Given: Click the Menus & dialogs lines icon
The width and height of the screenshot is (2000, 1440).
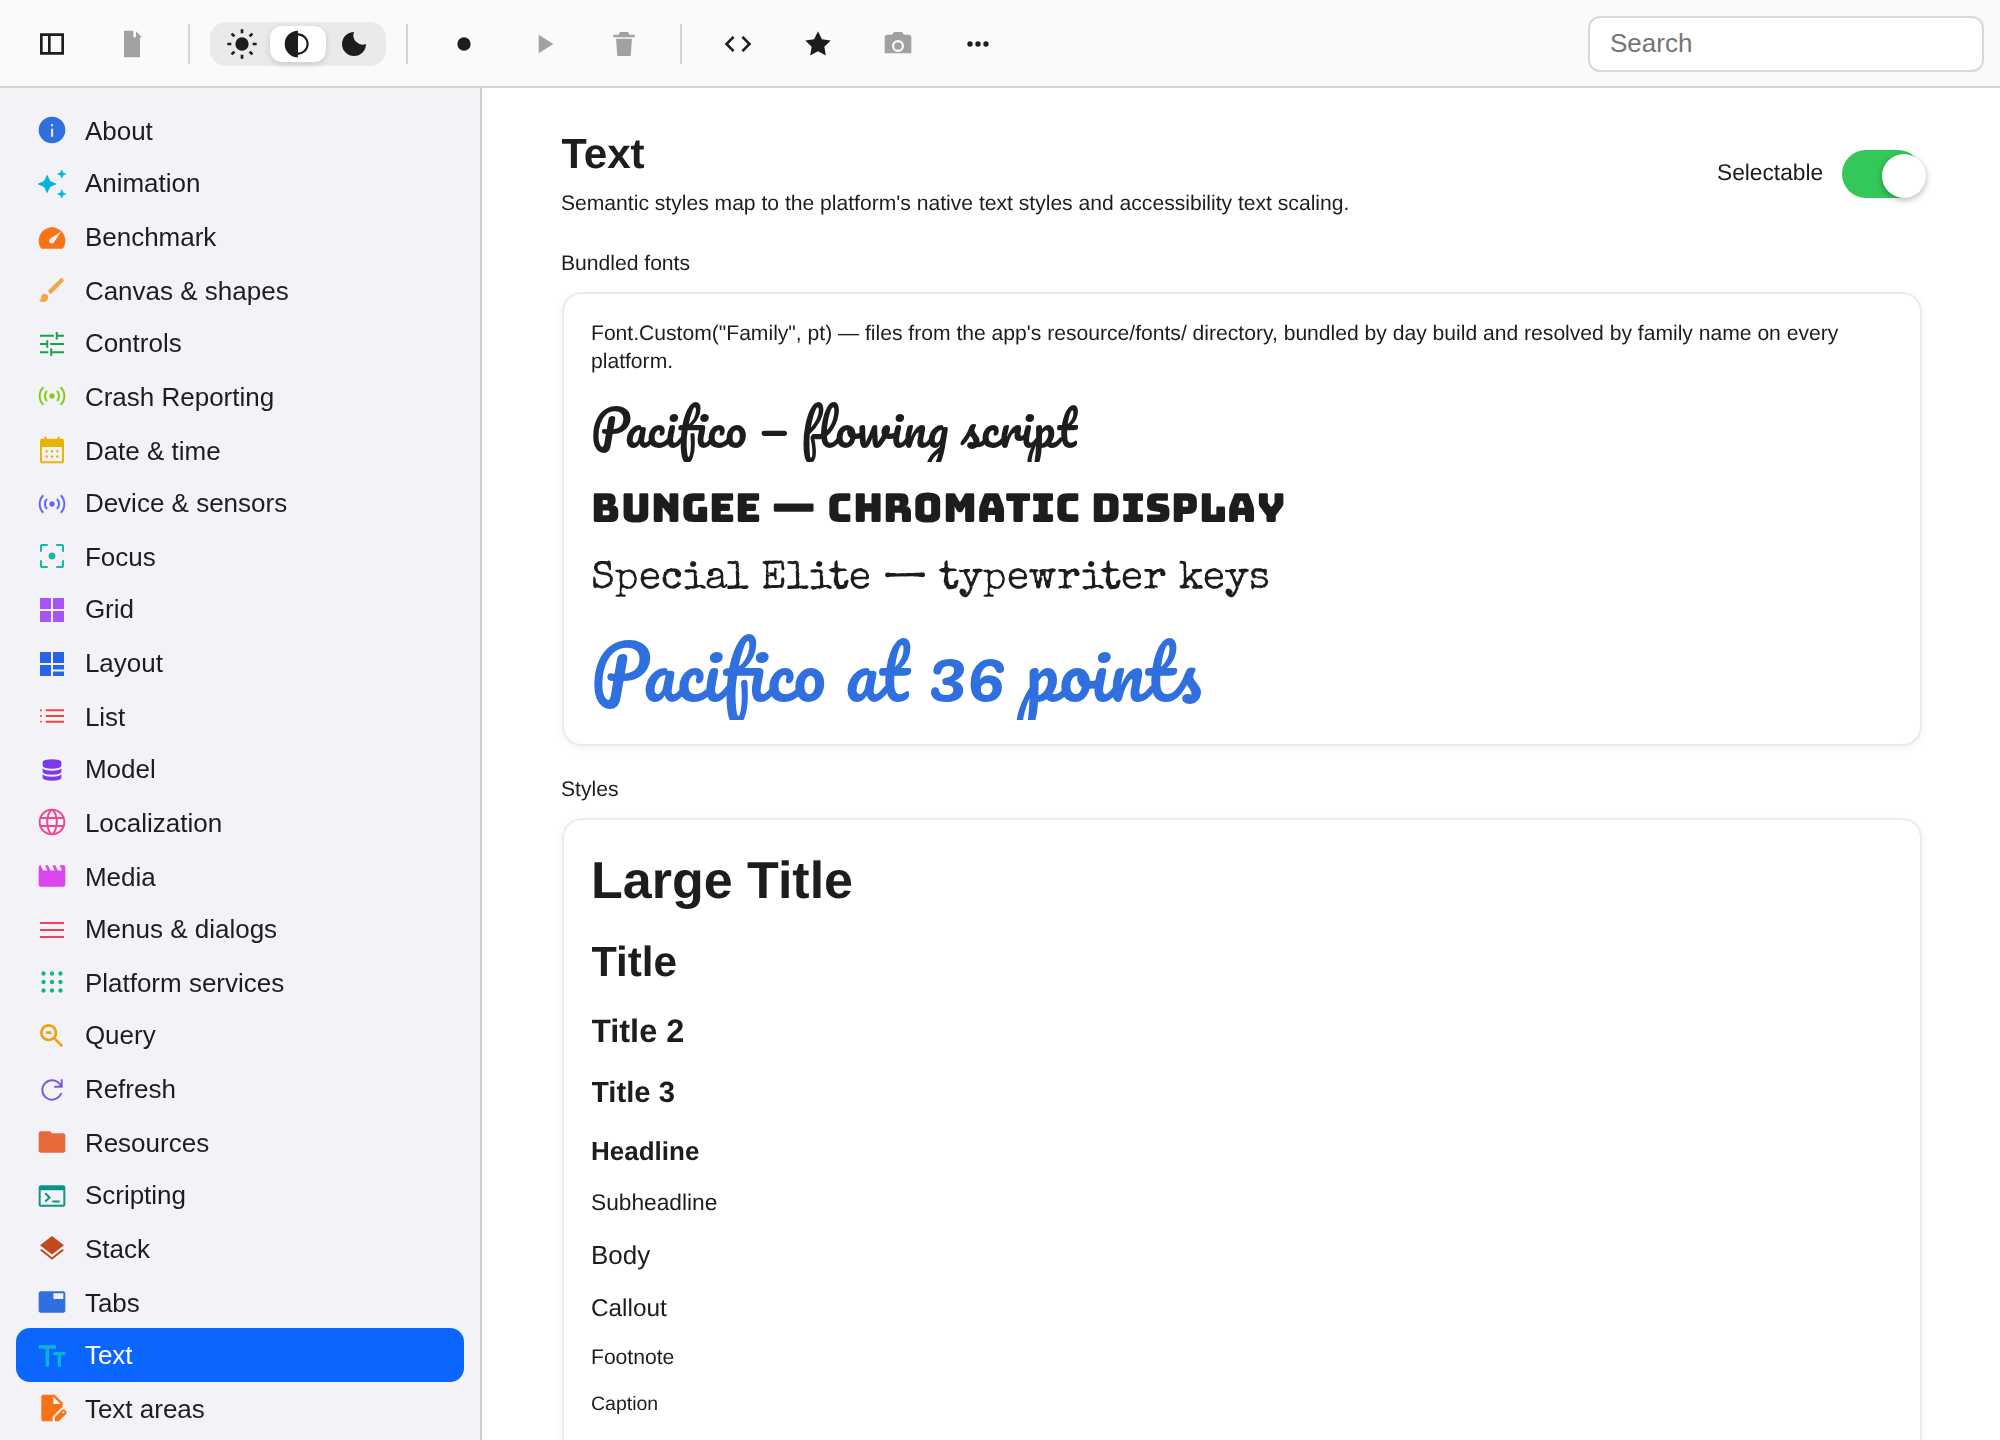Looking at the screenshot, I should [52, 930].
